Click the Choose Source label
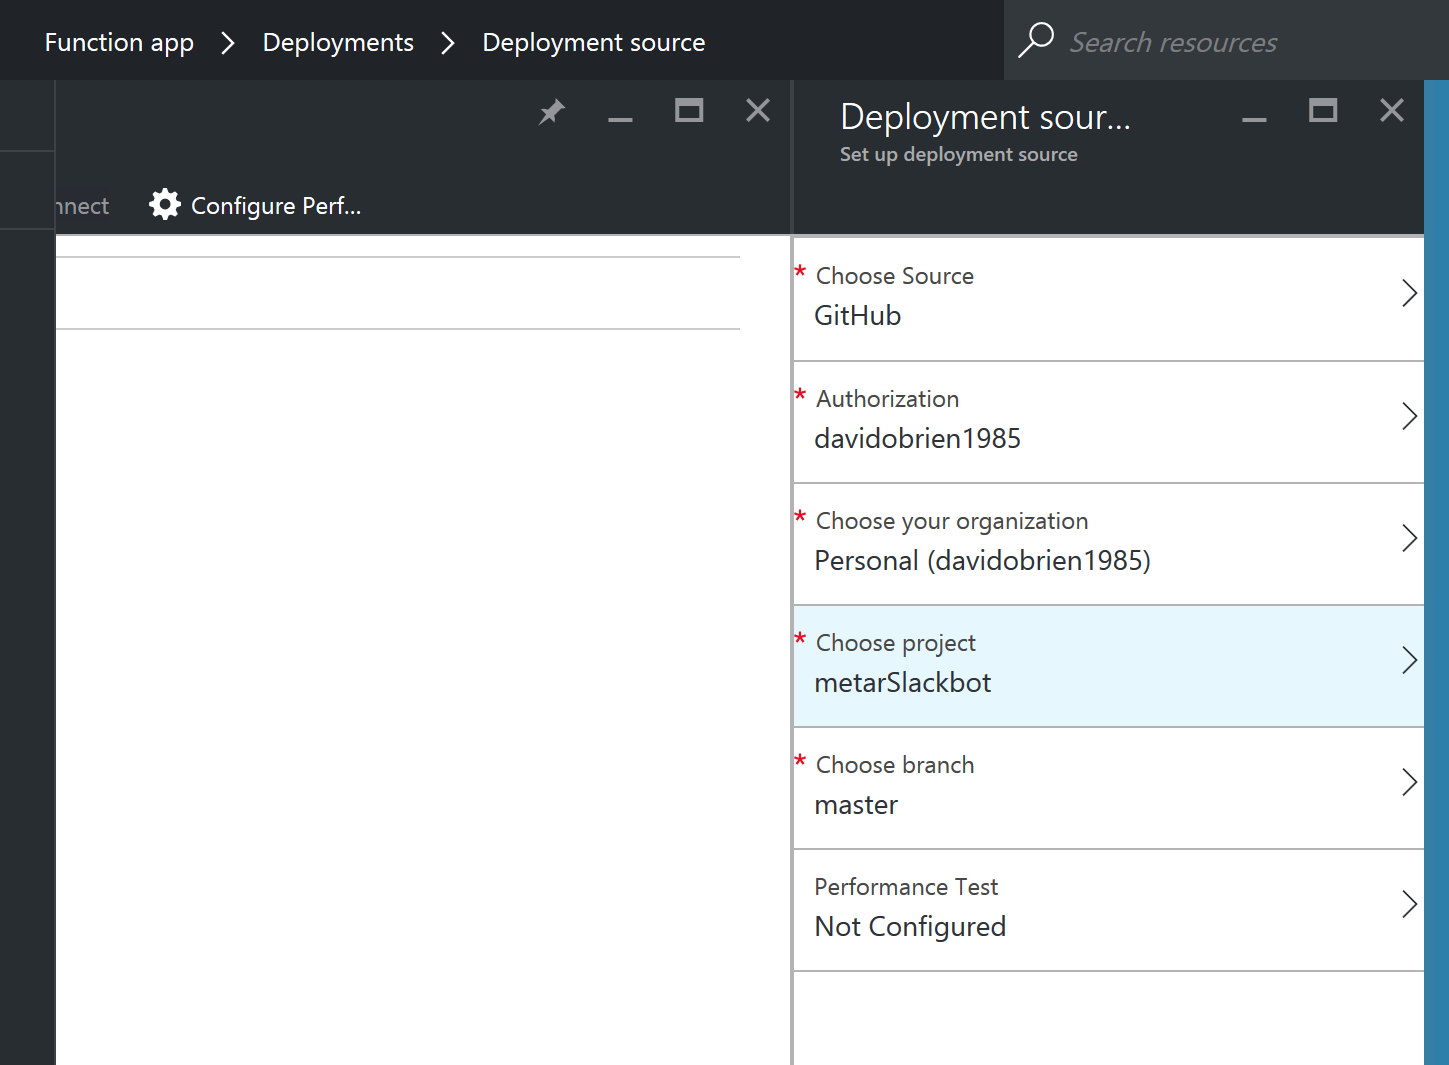This screenshot has width=1449, height=1065. (x=895, y=276)
